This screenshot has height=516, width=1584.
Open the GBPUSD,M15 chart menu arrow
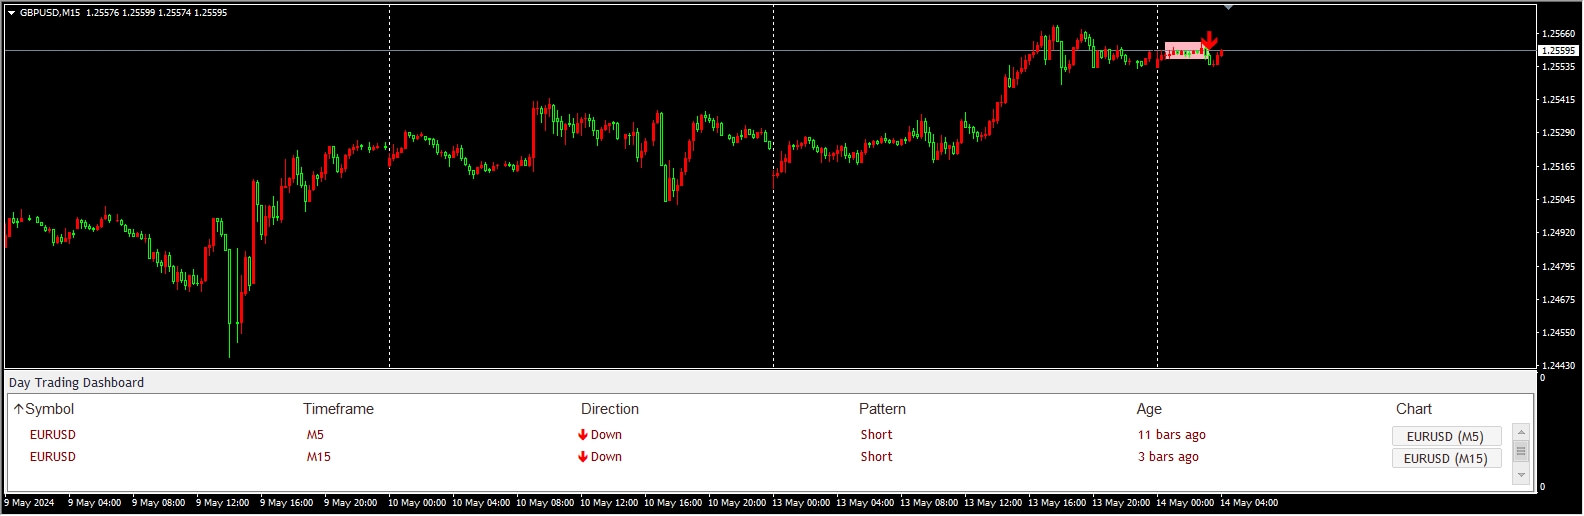click(11, 13)
